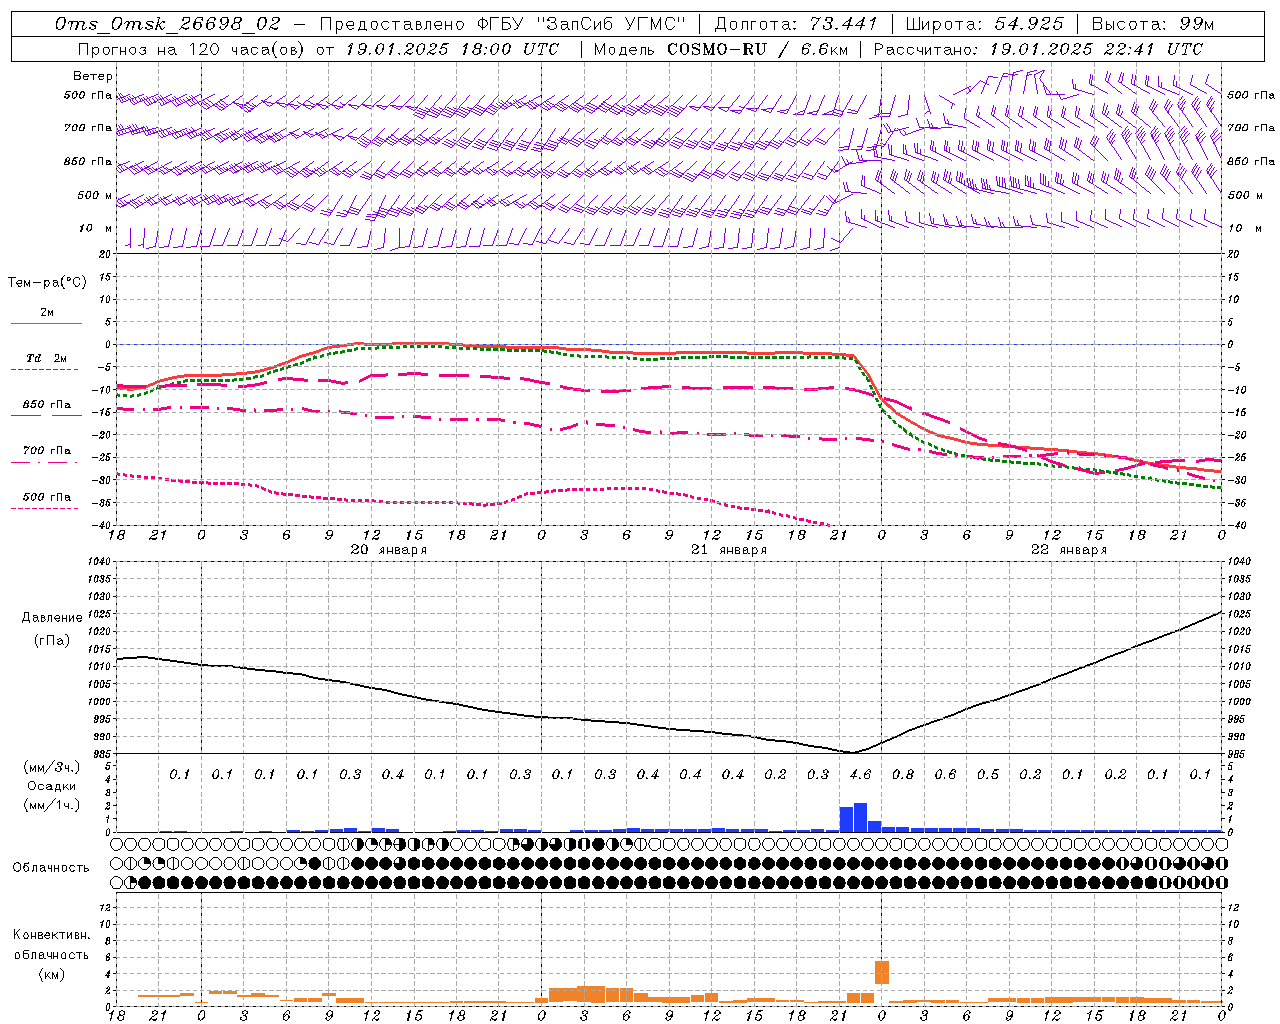Click the 10 м wind level label at left

pos(95,228)
